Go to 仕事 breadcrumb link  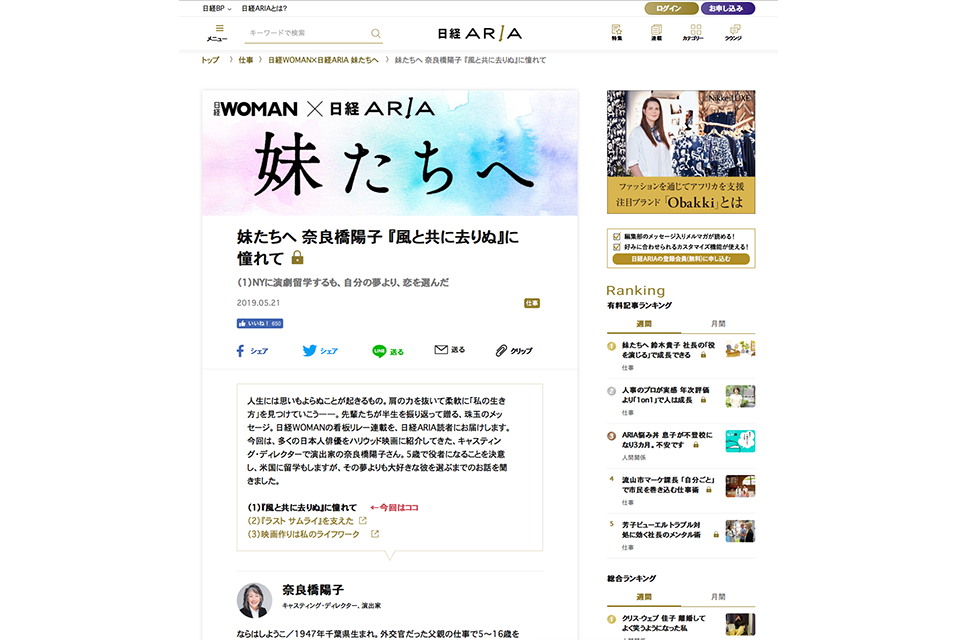[x=246, y=60]
